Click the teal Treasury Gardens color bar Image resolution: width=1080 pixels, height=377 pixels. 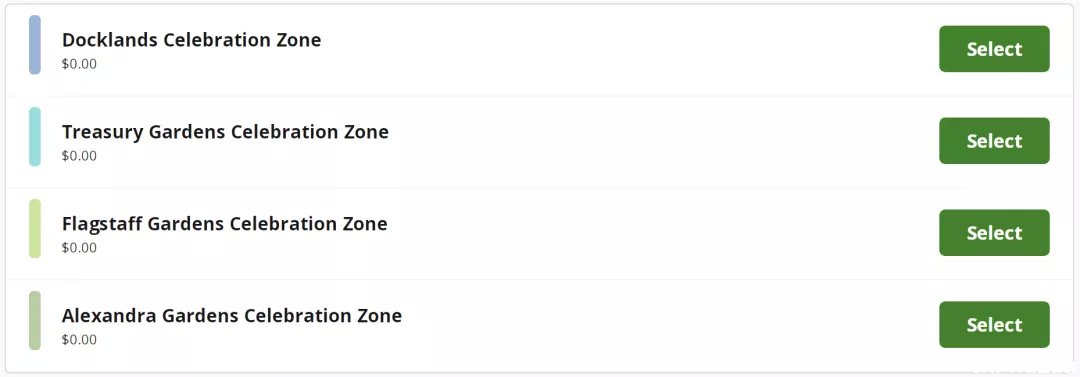(34, 136)
